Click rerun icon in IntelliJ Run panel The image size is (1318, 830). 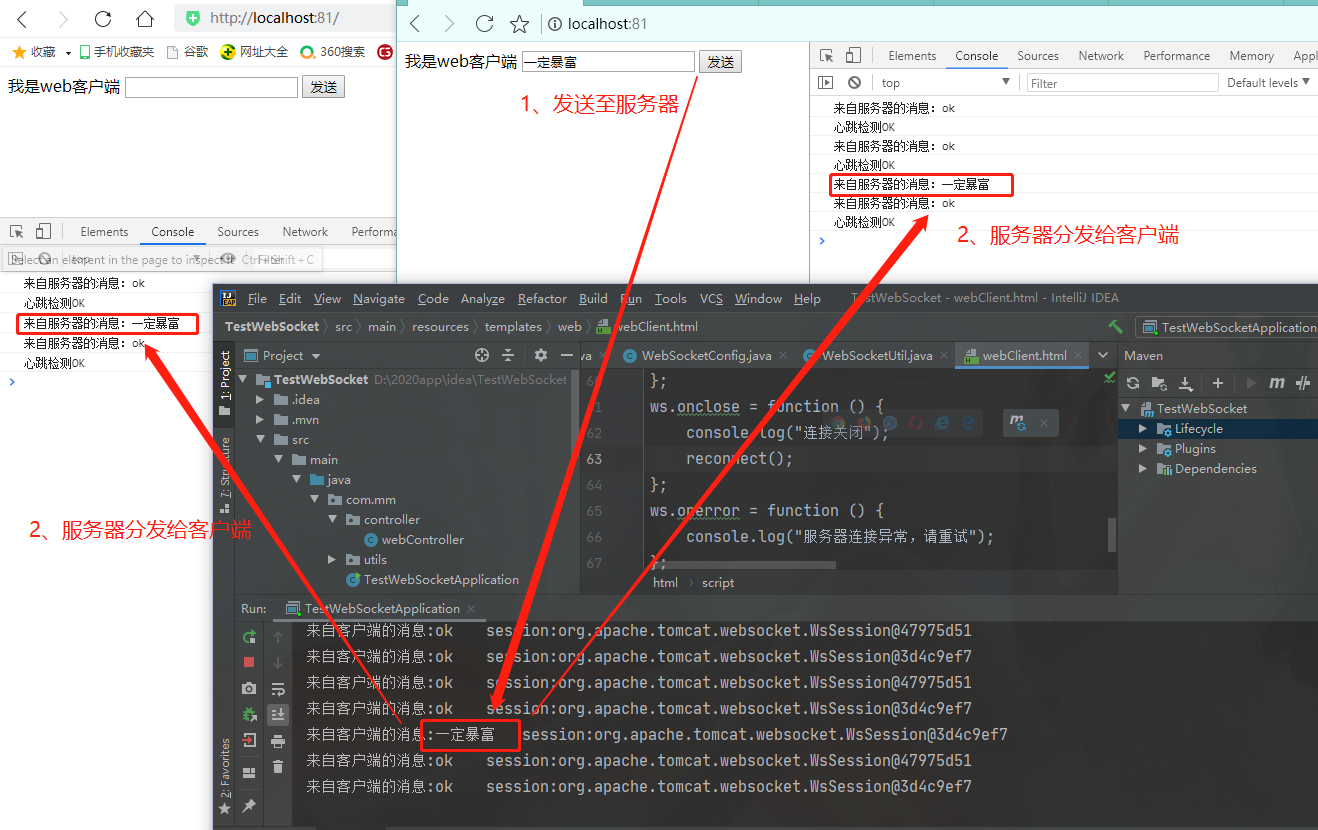click(x=249, y=636)
